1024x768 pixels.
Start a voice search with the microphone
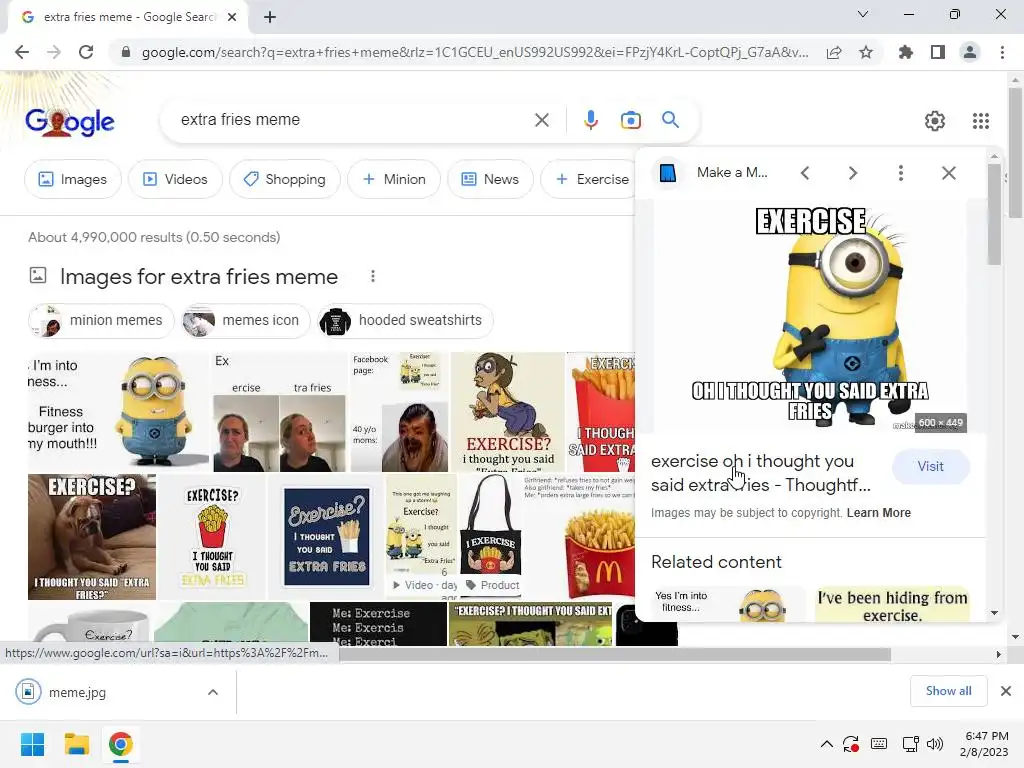coord(590,120)
